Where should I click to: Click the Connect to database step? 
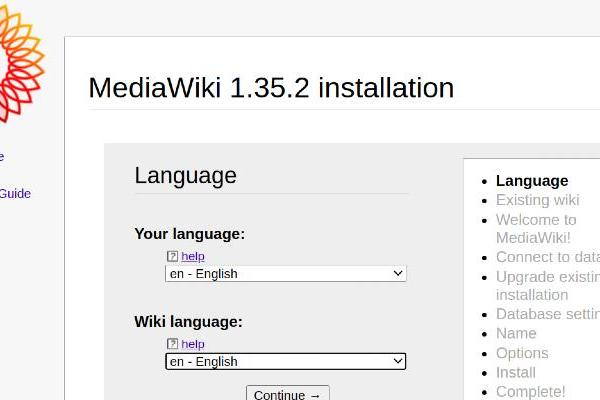547,257
